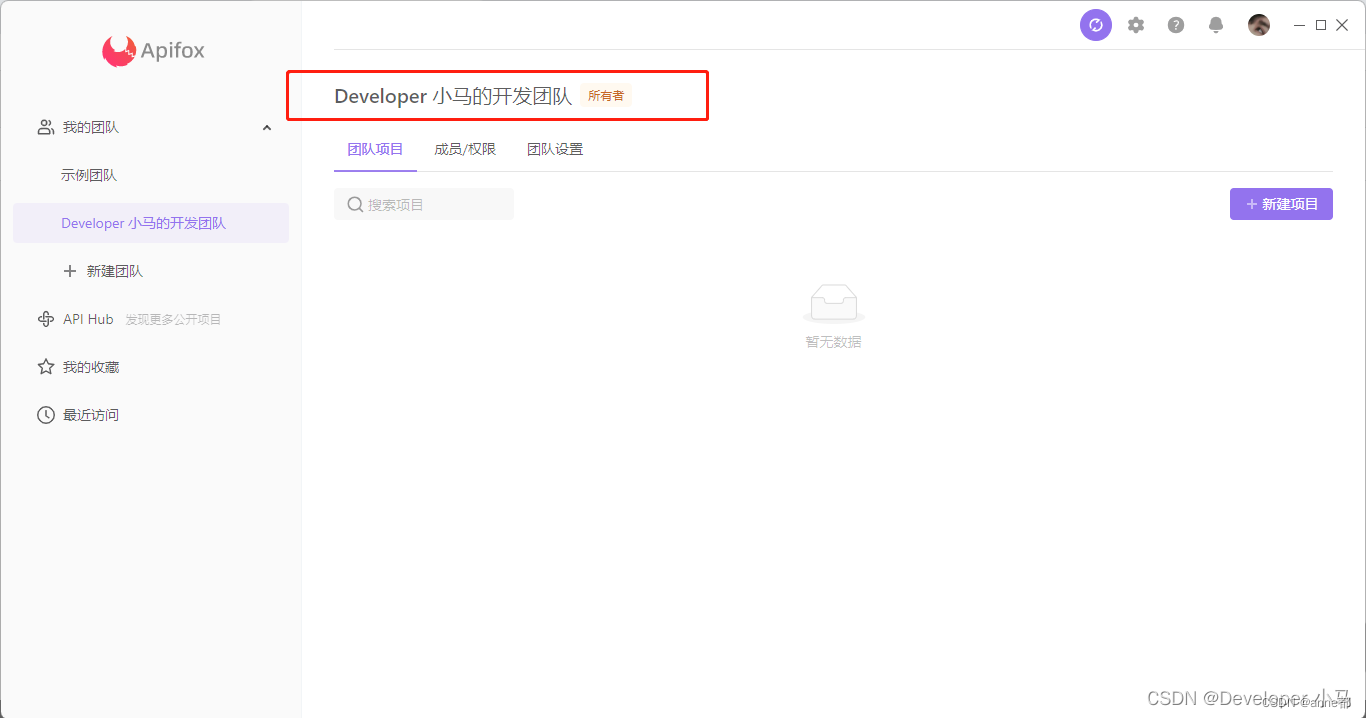Minimize the Apifox window
This screenshot has width=1366, height=718.
pos(1300,25)
